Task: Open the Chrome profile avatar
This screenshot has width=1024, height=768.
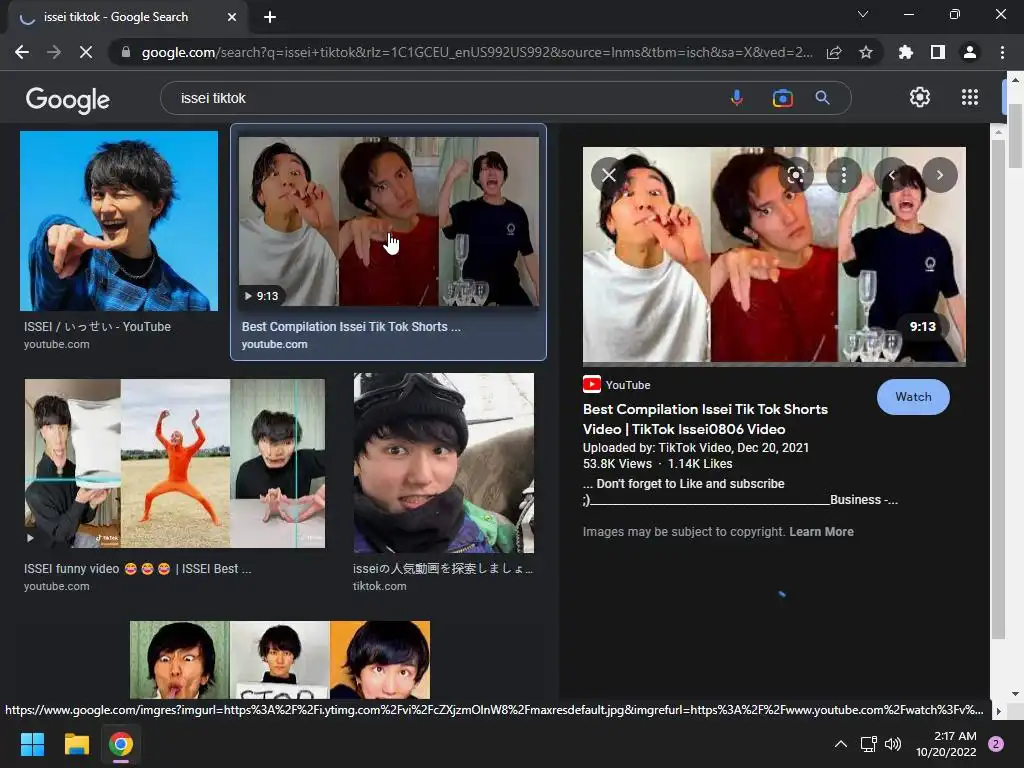Action: (x=970, y=52)
